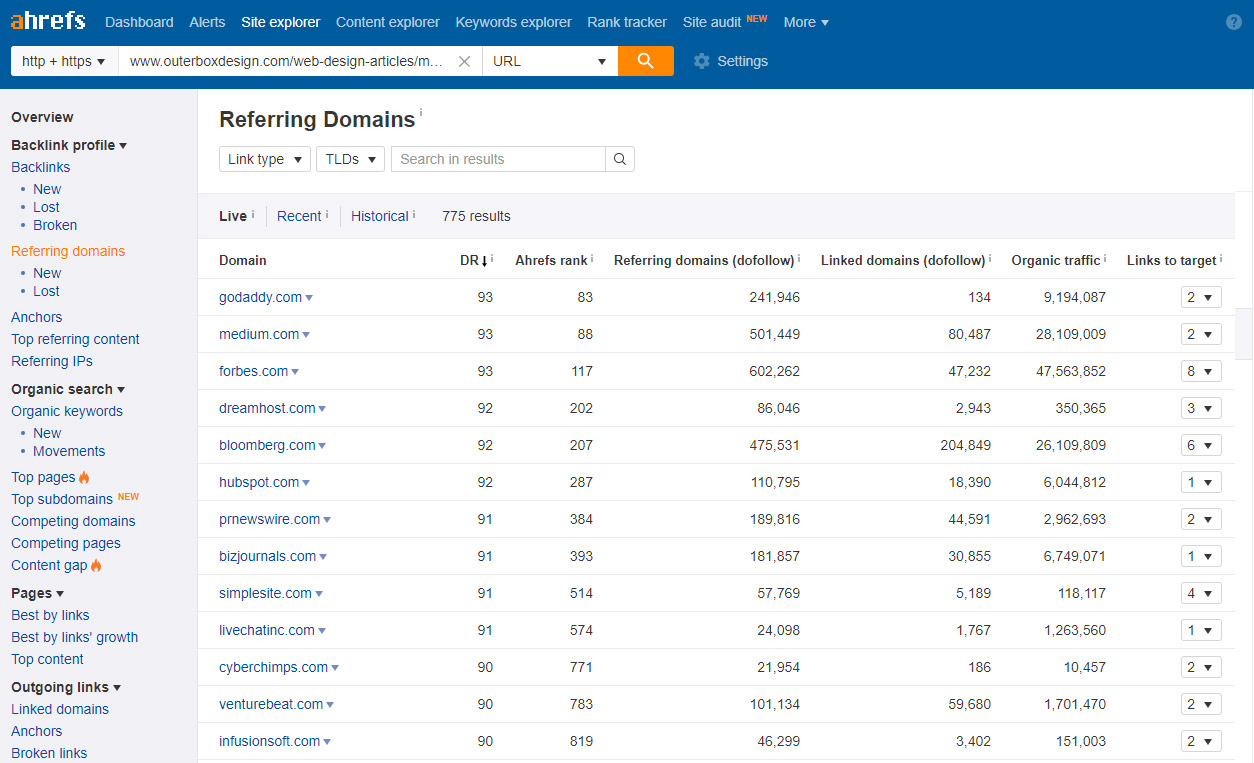The image size is (1254, 763).
Task: Click the orange search magnifier button
Action: (x=646, y=61)
